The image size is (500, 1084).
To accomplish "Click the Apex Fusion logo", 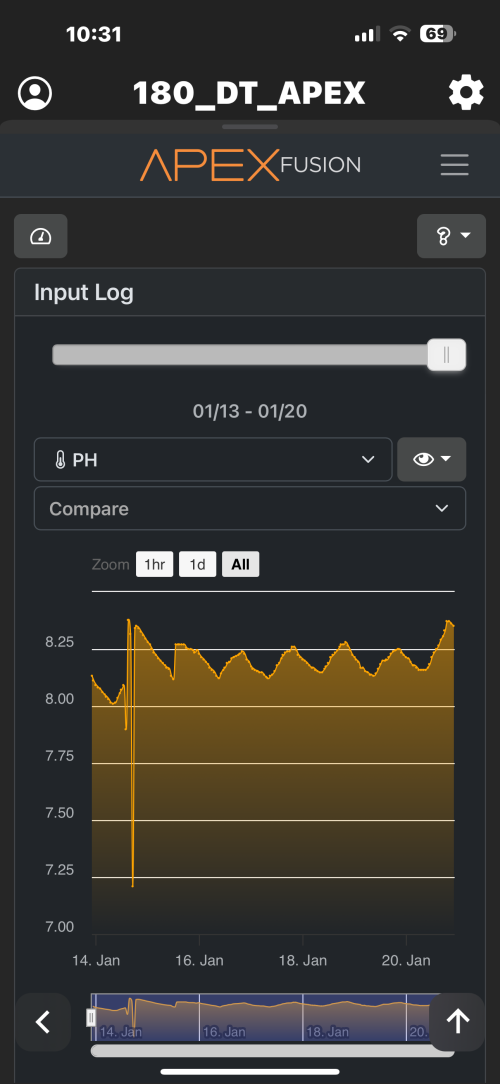I will pos(250,165).
